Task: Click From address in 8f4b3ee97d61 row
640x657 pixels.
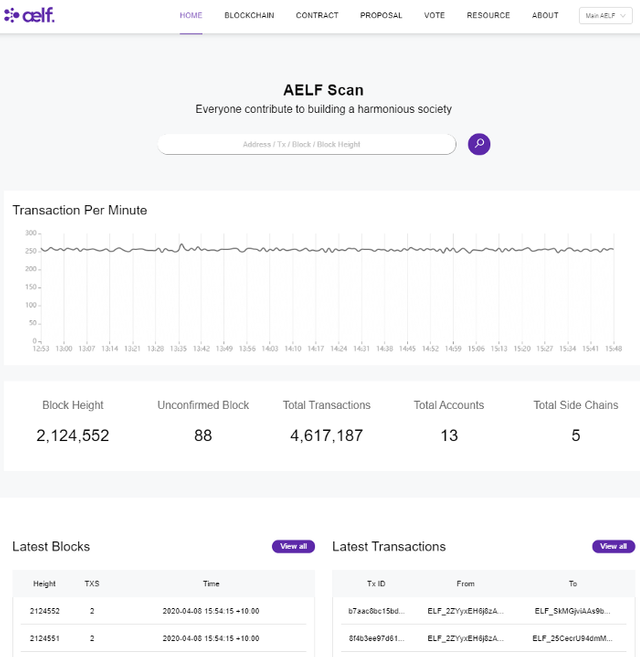Action: [466, 638]
